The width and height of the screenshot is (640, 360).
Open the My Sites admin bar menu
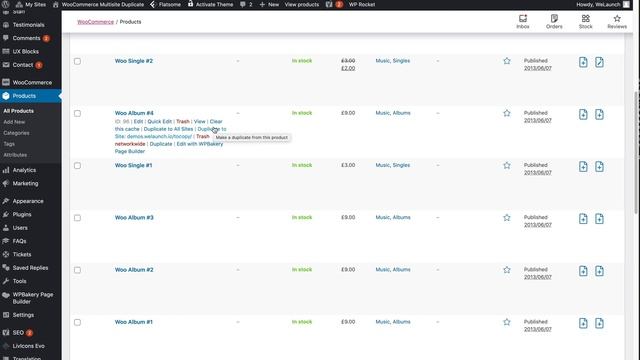coord(31,4)
